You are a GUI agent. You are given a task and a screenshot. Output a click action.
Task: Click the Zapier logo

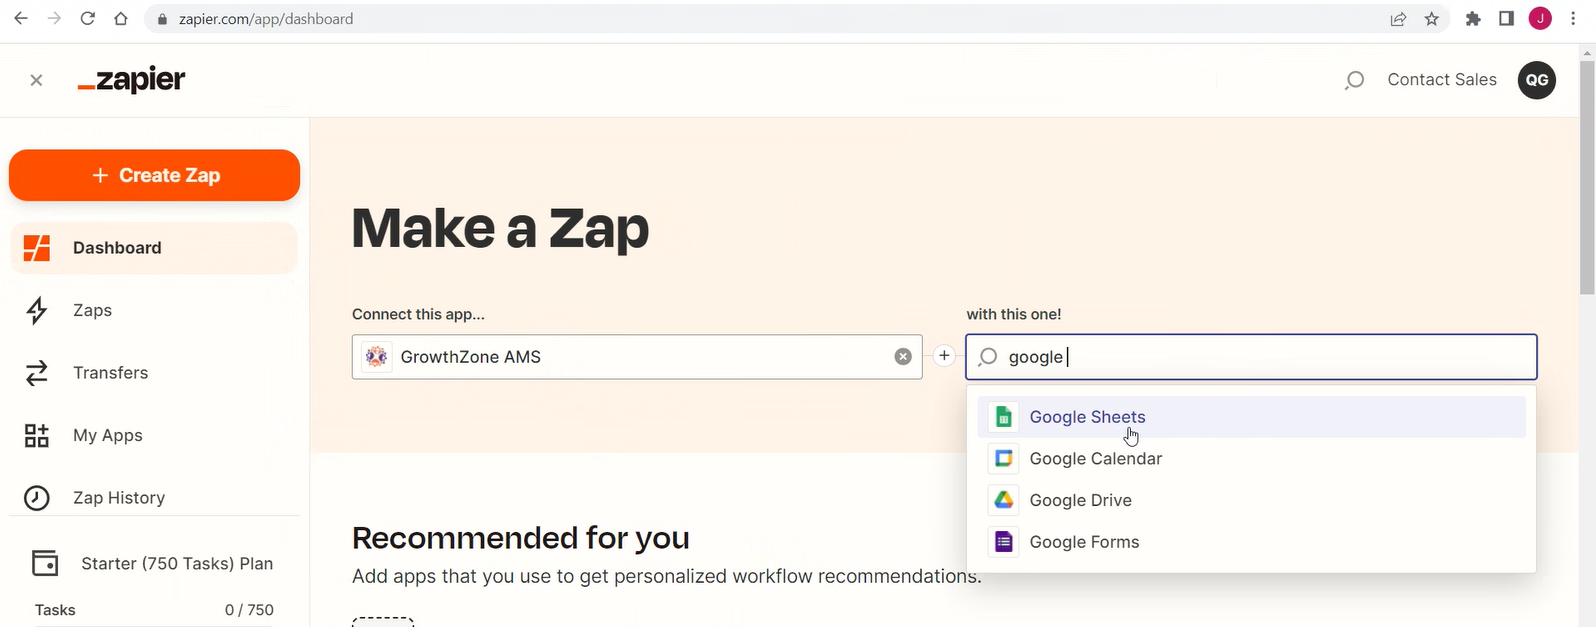[x=132, y=80]
